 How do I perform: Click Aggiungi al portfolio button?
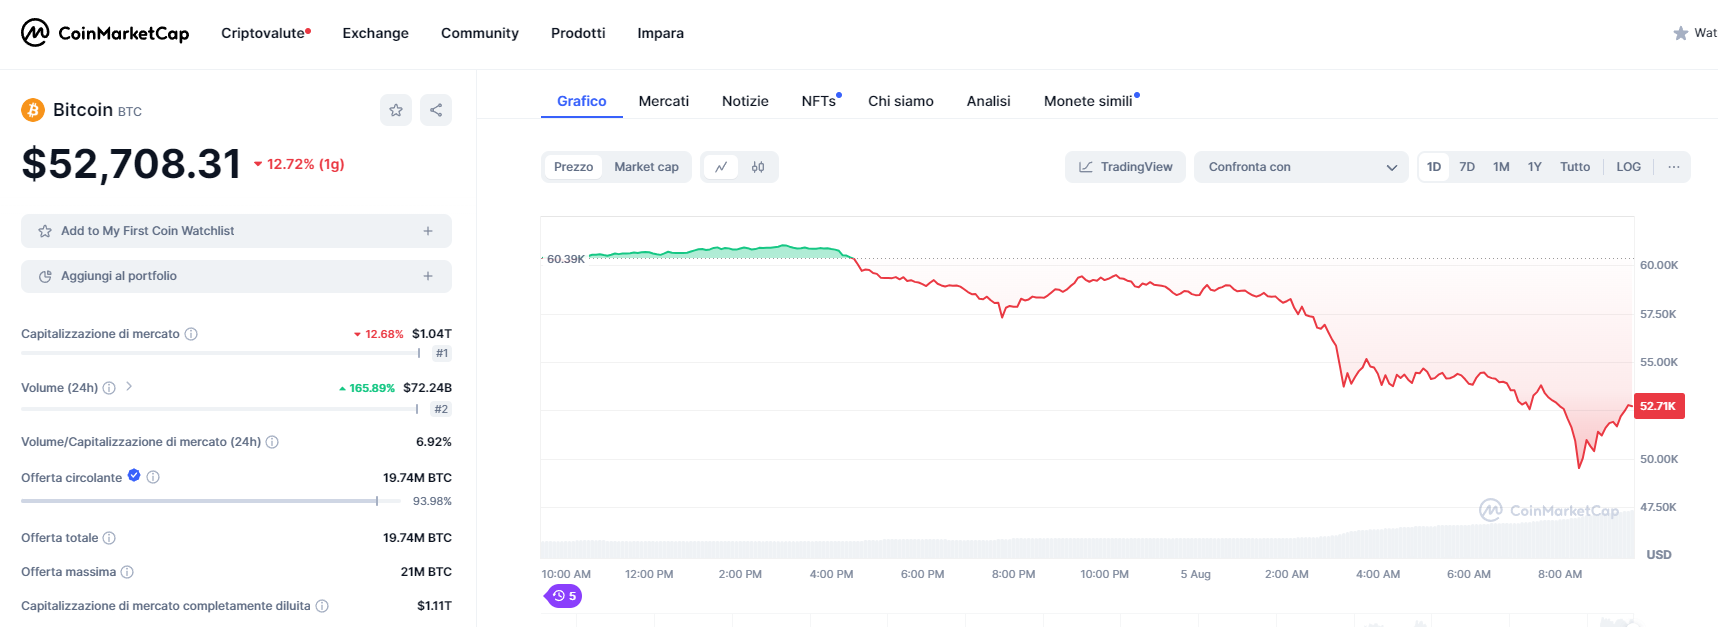click(236, 276)
